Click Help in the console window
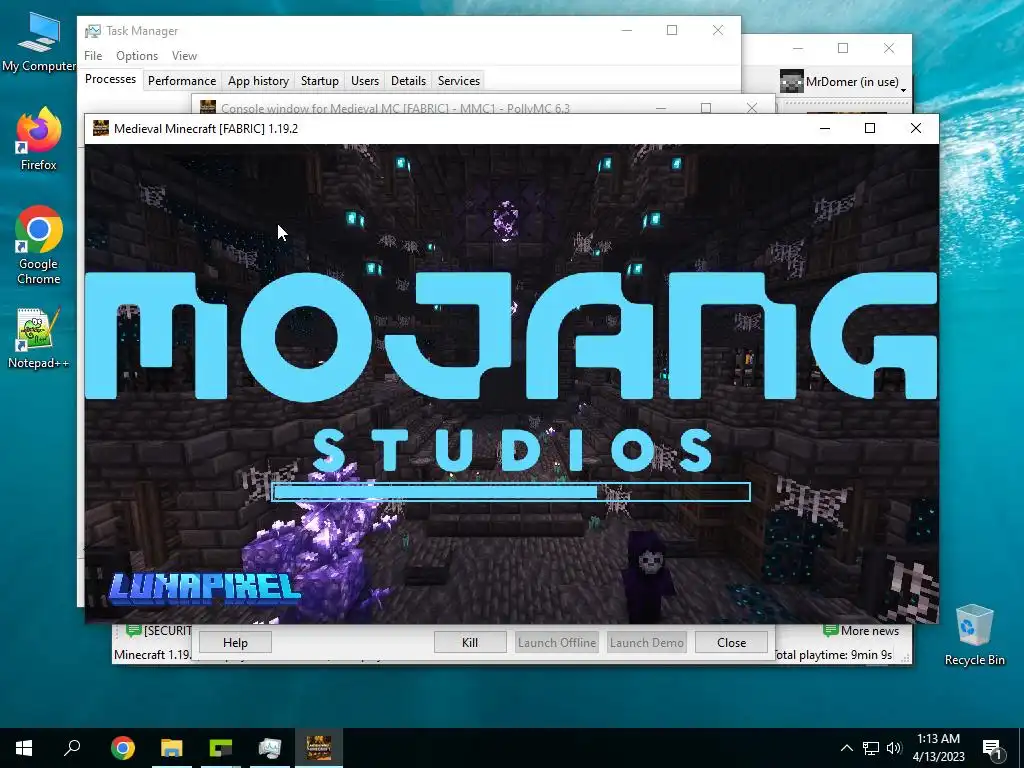Viewport: 1024px width, 768px height. pos(235,643)
